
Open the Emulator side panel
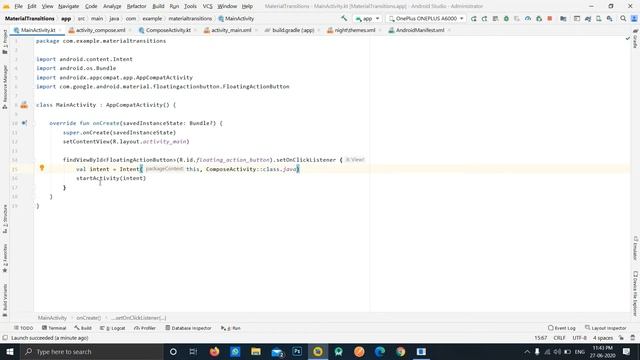pyautogui.click(x=636, y=248)
